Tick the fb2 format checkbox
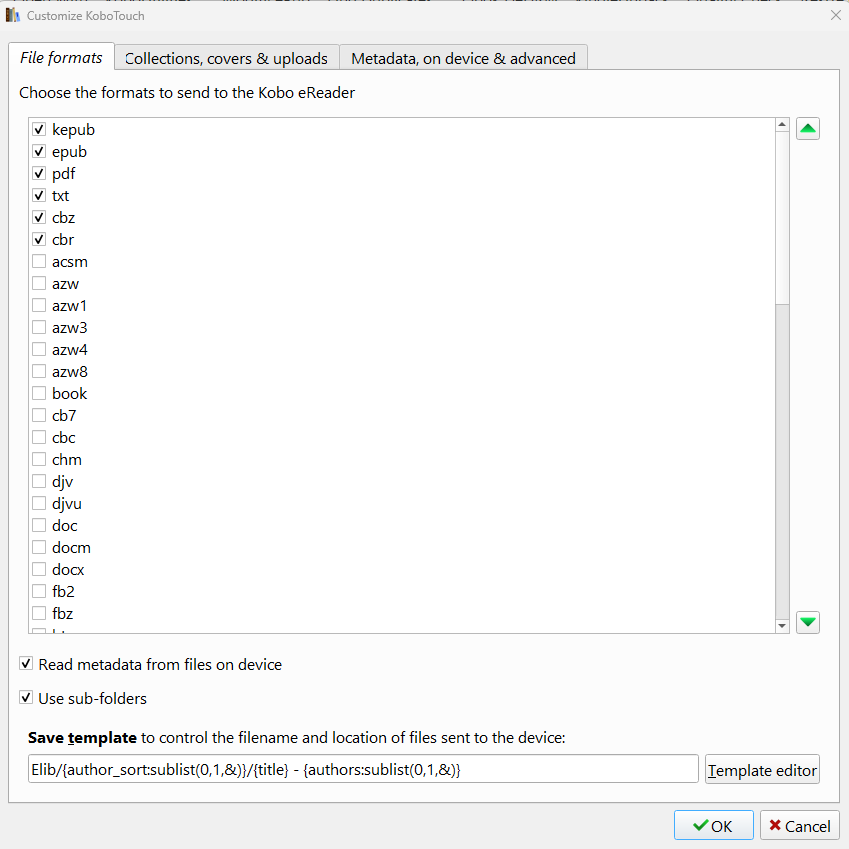 click(39, 591)
